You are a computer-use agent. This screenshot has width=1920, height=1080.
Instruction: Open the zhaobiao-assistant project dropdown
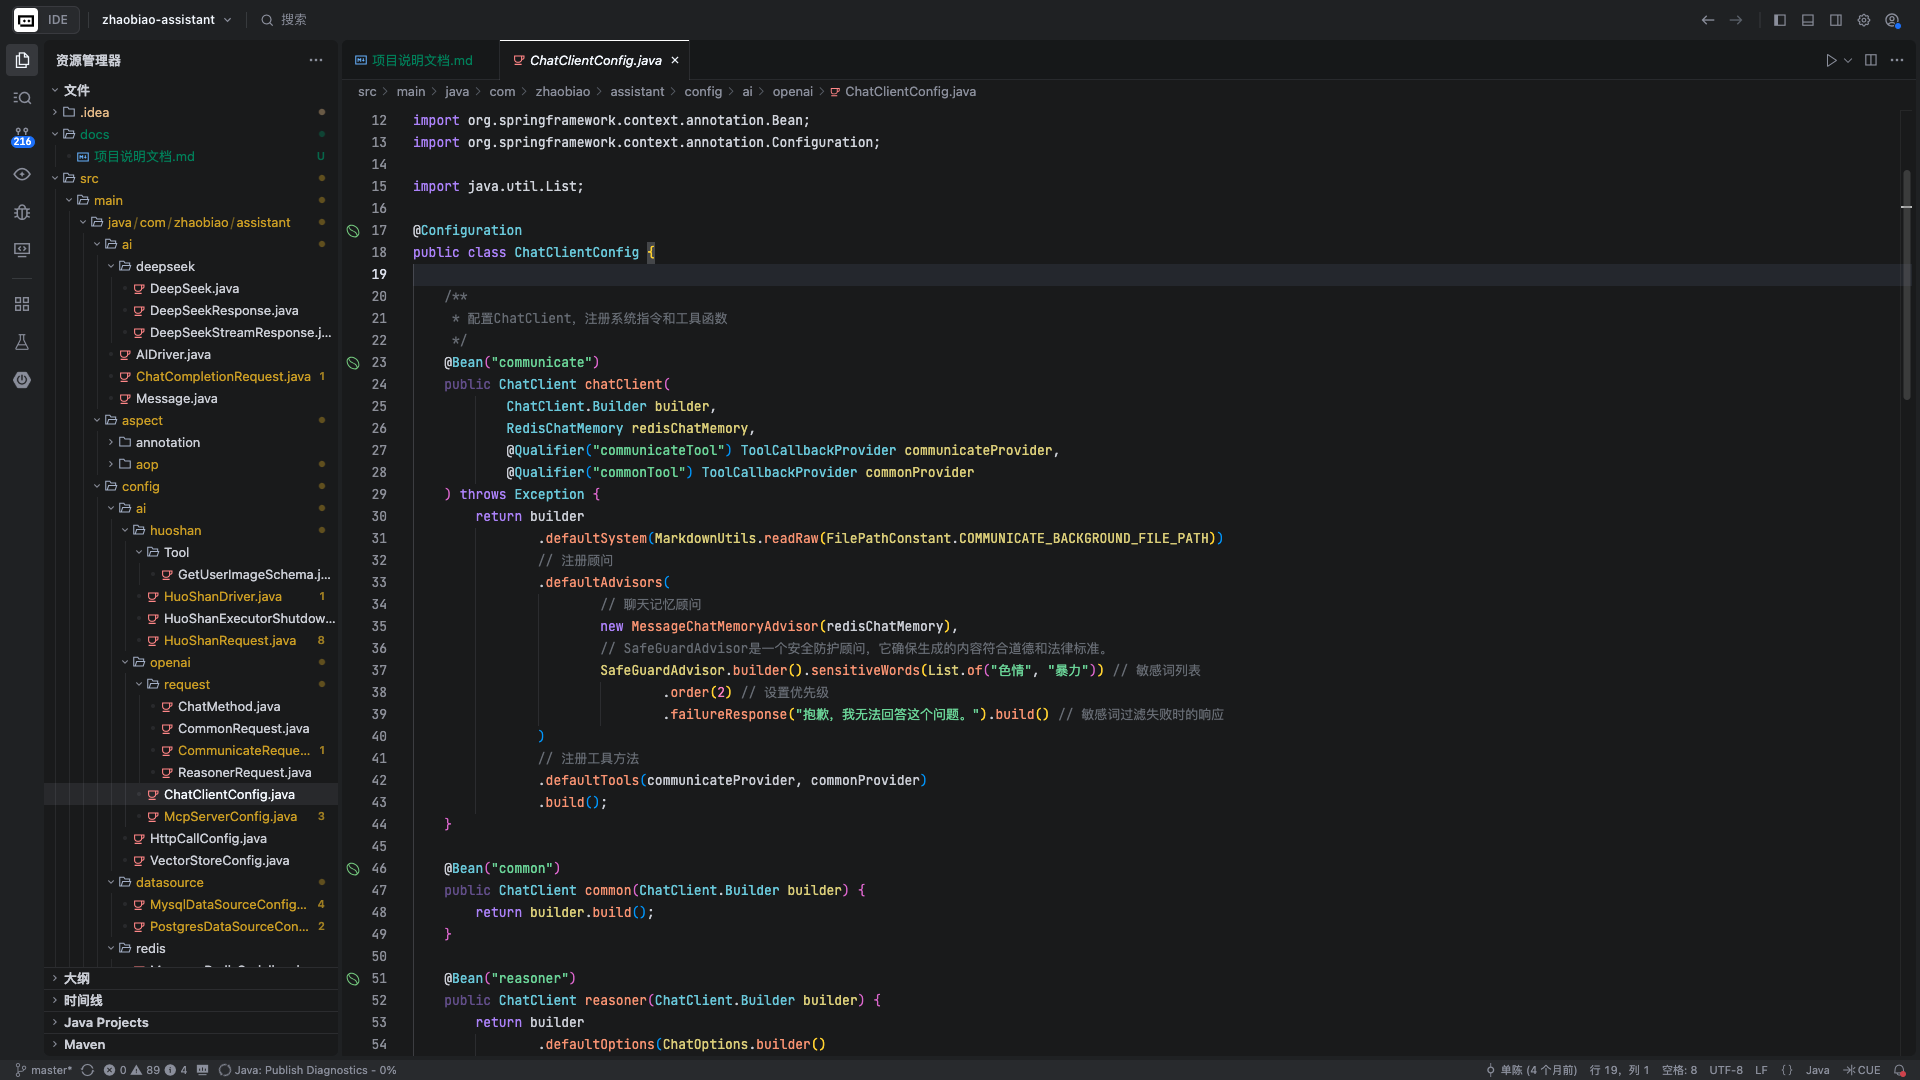click(166, 20)
